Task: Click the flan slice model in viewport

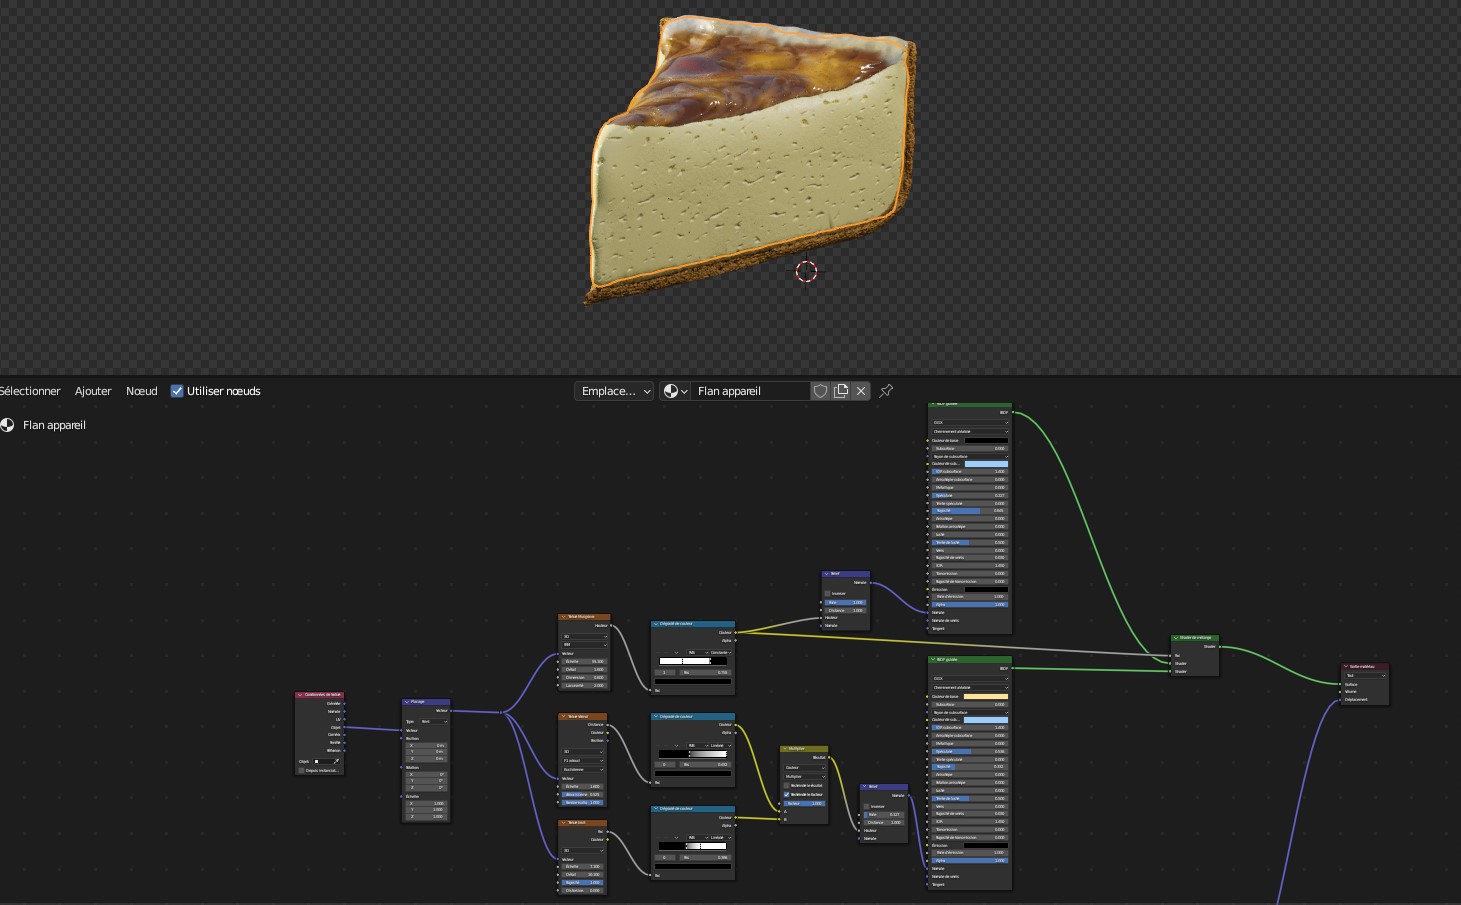Action: point(750,160)
